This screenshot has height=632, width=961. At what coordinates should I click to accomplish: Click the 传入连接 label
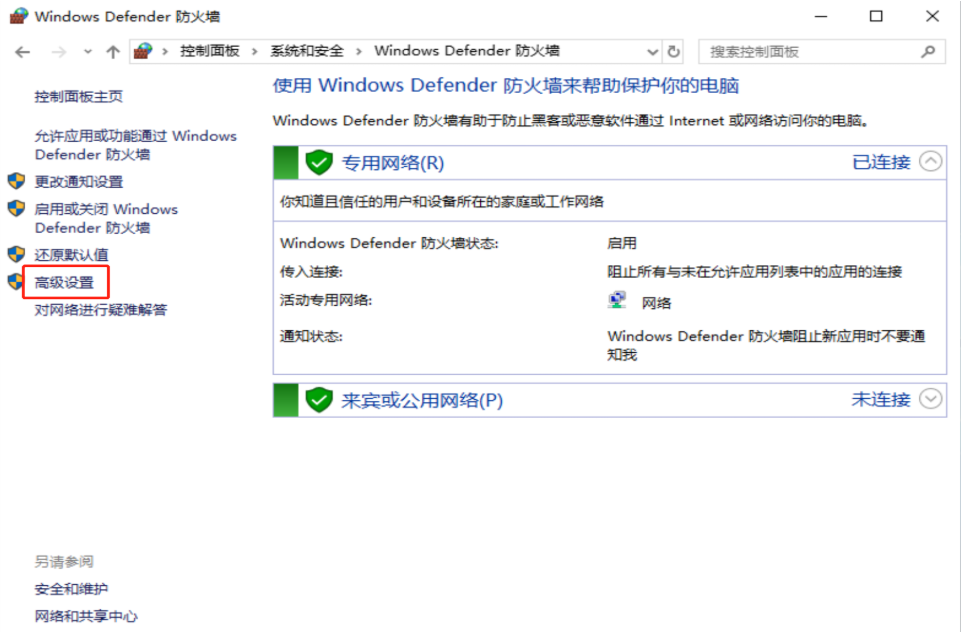pos(311,272)
